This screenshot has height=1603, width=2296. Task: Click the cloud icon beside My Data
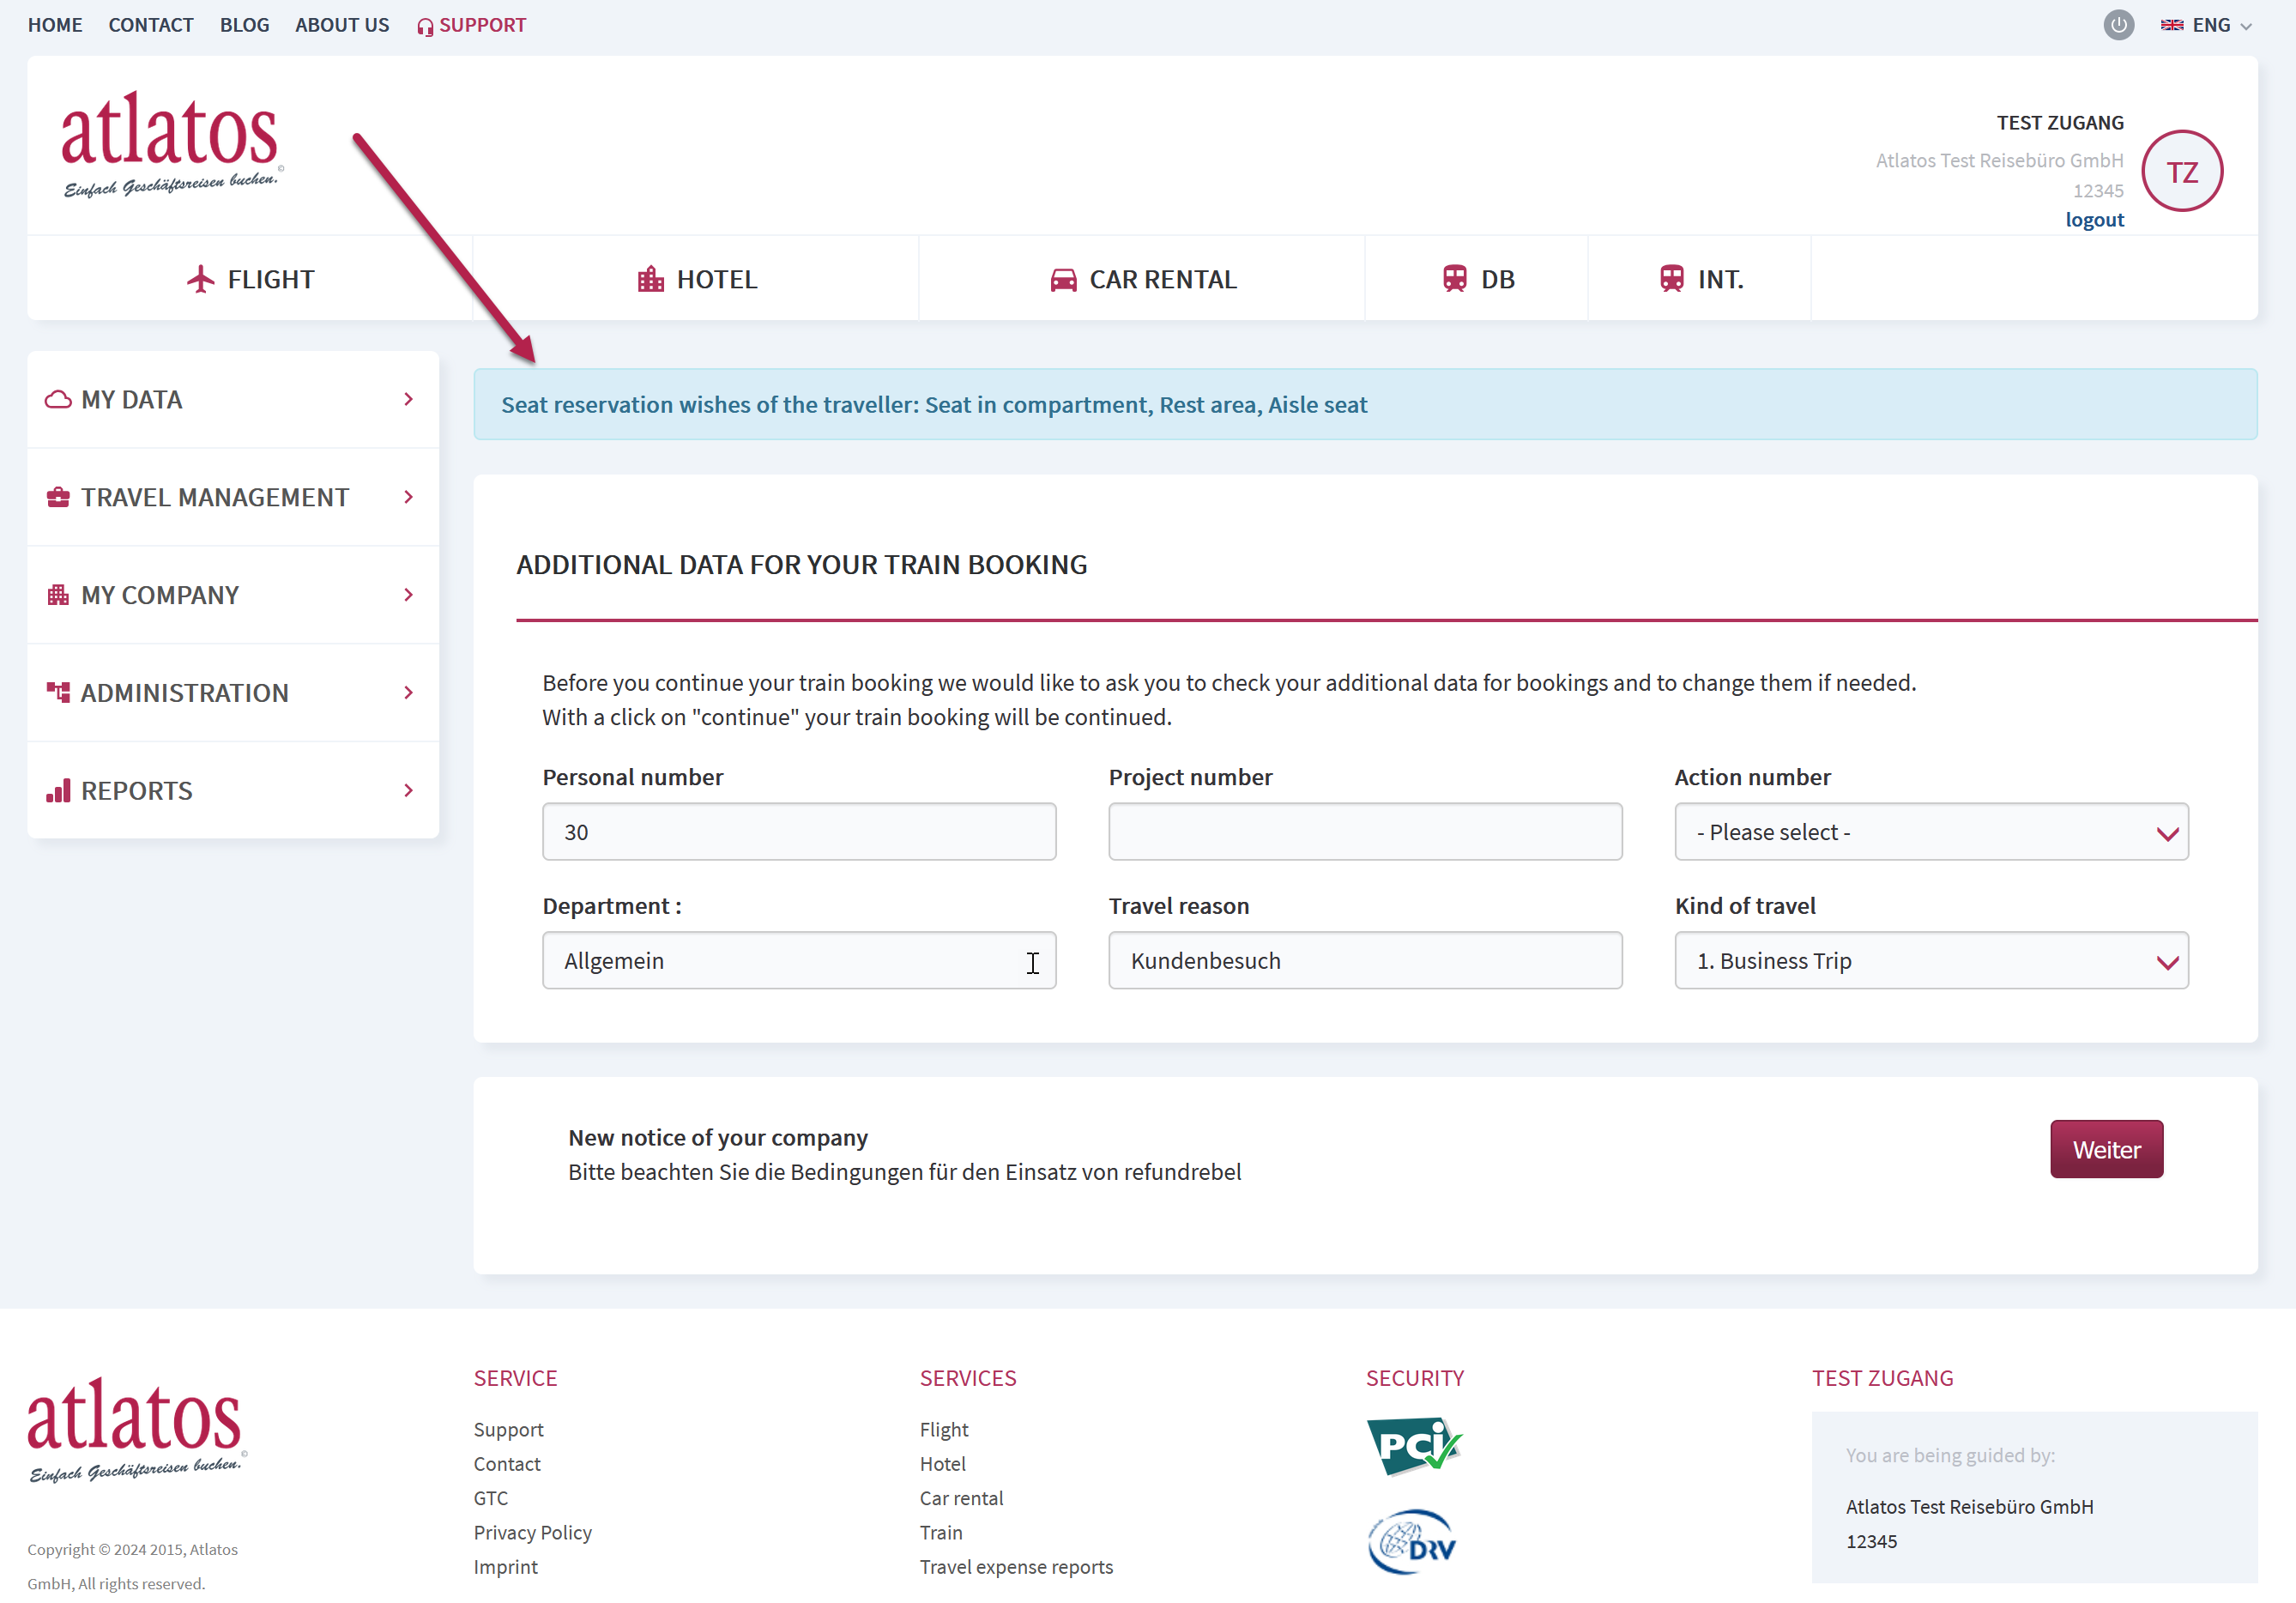coord(58,400)
